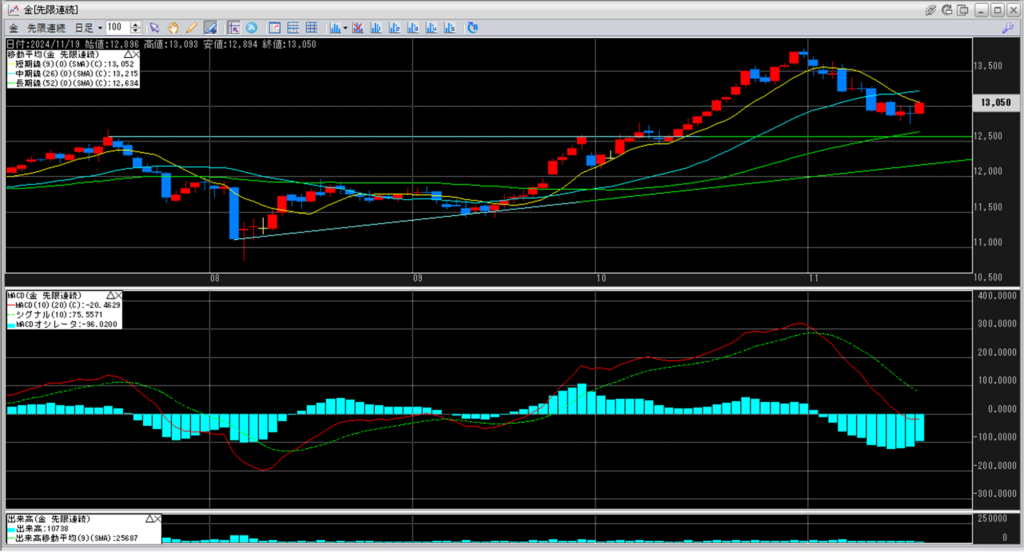Toggle the crosshair cursor button
The image size is (1024, 552).
[232, 27]
